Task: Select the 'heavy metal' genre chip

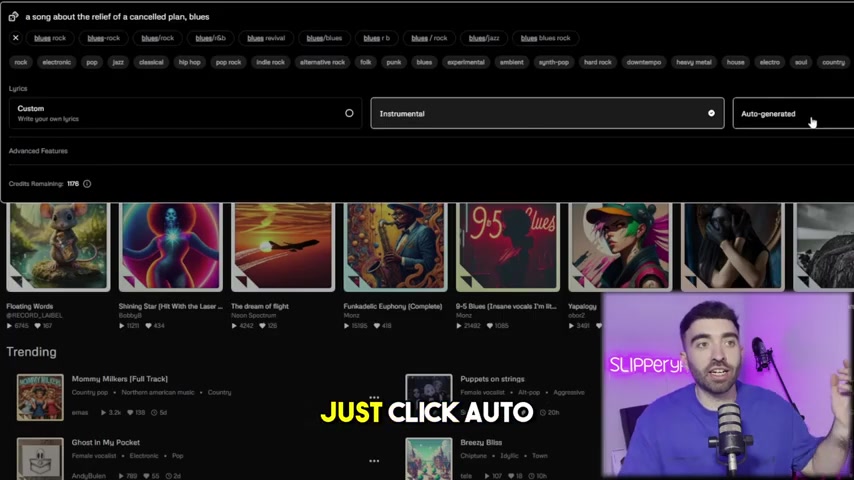Action: (x=694, y=62)
